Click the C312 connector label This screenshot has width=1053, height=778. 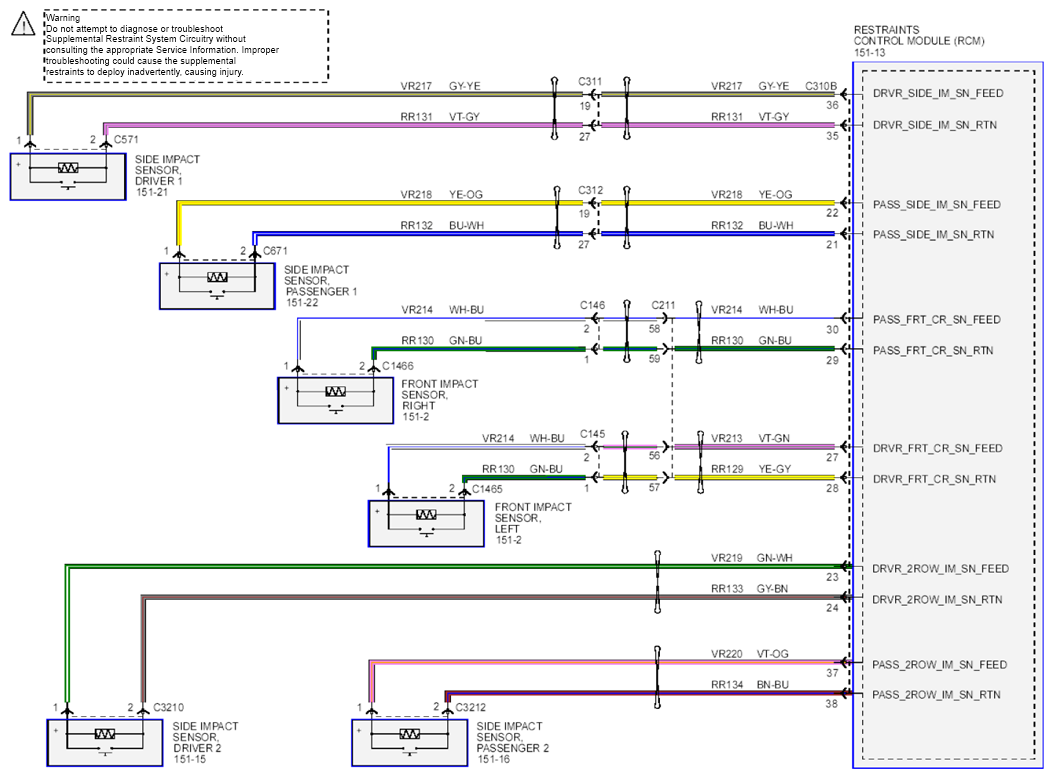click(591, 190)
